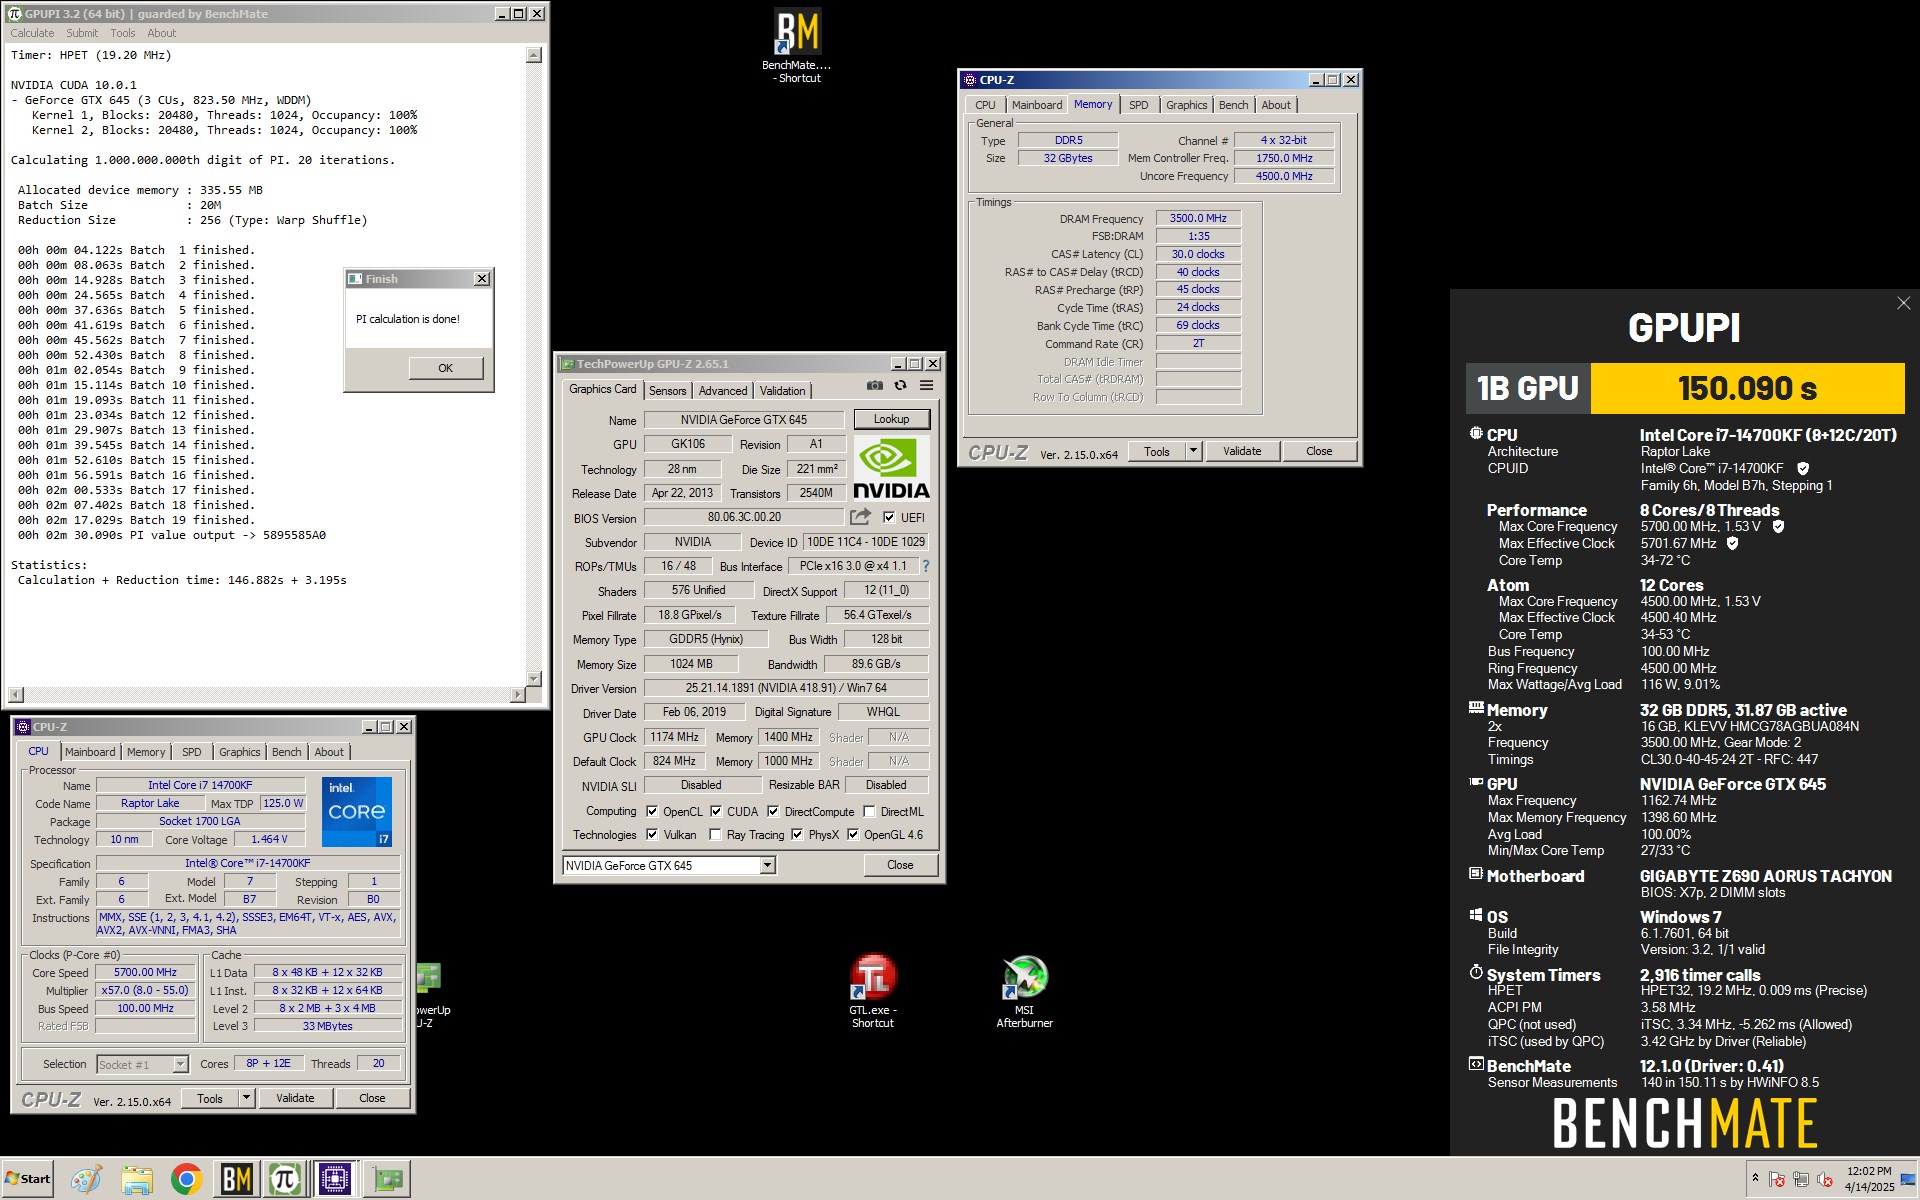Open the BenchMate desktop shortcut
The image size is (1920, 1200).
click(797, 46)
